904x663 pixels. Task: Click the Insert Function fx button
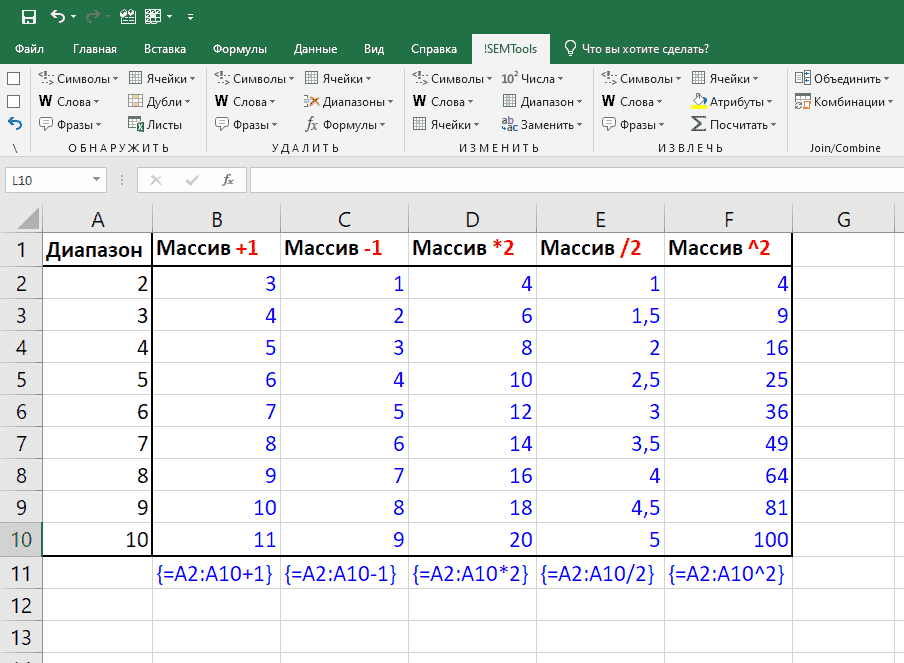(228, 180)
